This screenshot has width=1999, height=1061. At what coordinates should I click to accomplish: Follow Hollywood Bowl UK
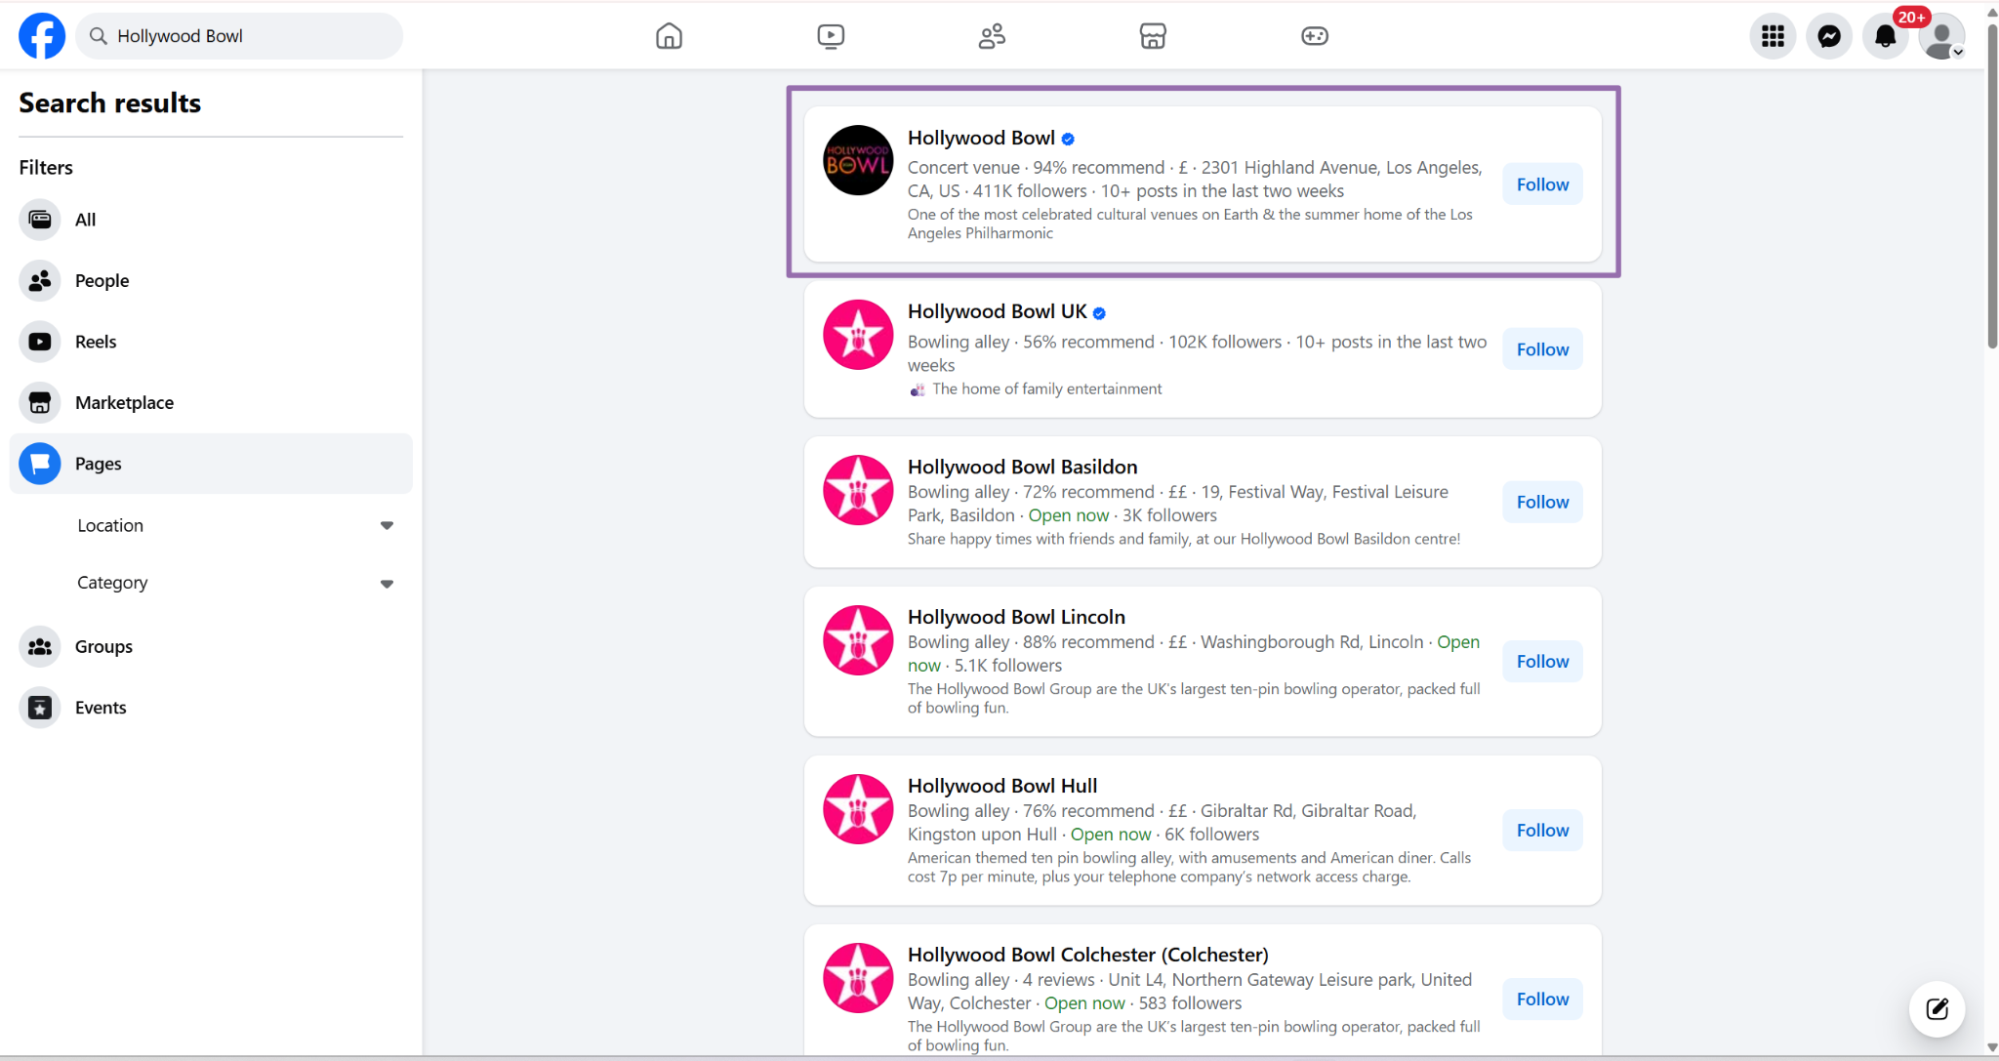click(1542, 349)
